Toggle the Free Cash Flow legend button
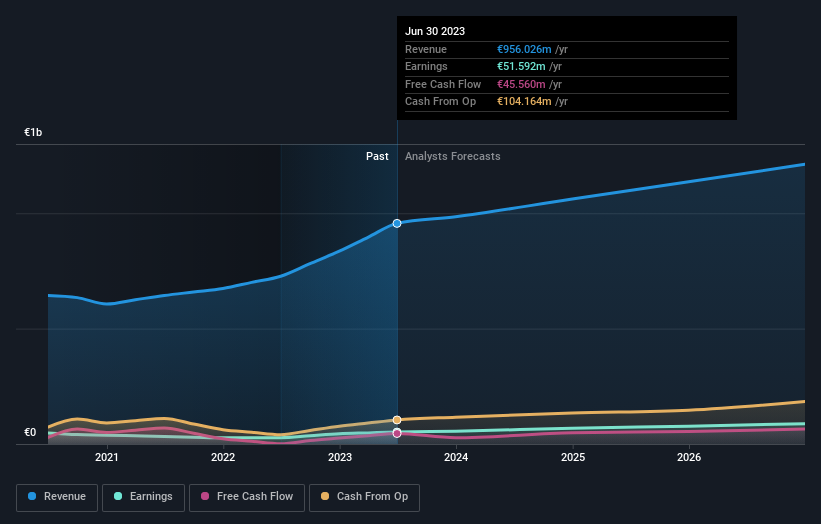Viewport: 821px width, 524px height. pyautogui.click(x=247, y=497)
